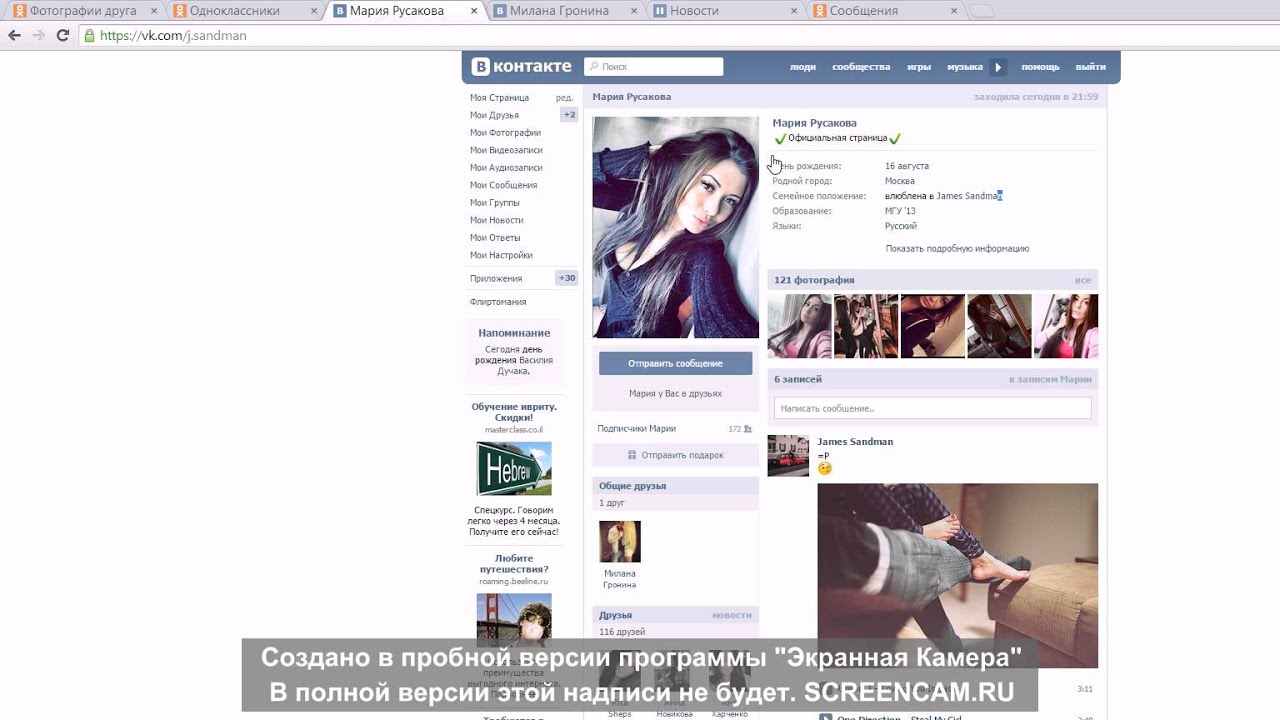This screenshot has height=720, width=1280.
Task: Click the Поиск search field
Action: point(653,67)
